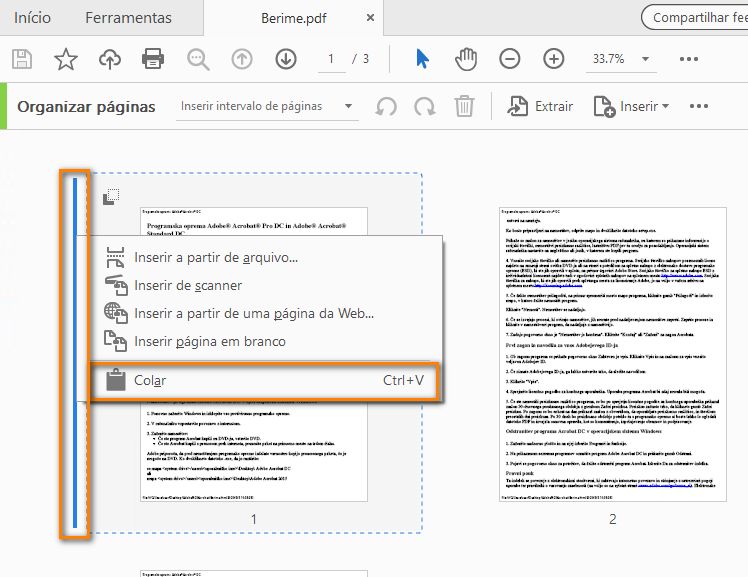The height and width of the screenshot is (577, 748).
Task: Select the arrow selection tool
Action: click(x=422, y=59)
